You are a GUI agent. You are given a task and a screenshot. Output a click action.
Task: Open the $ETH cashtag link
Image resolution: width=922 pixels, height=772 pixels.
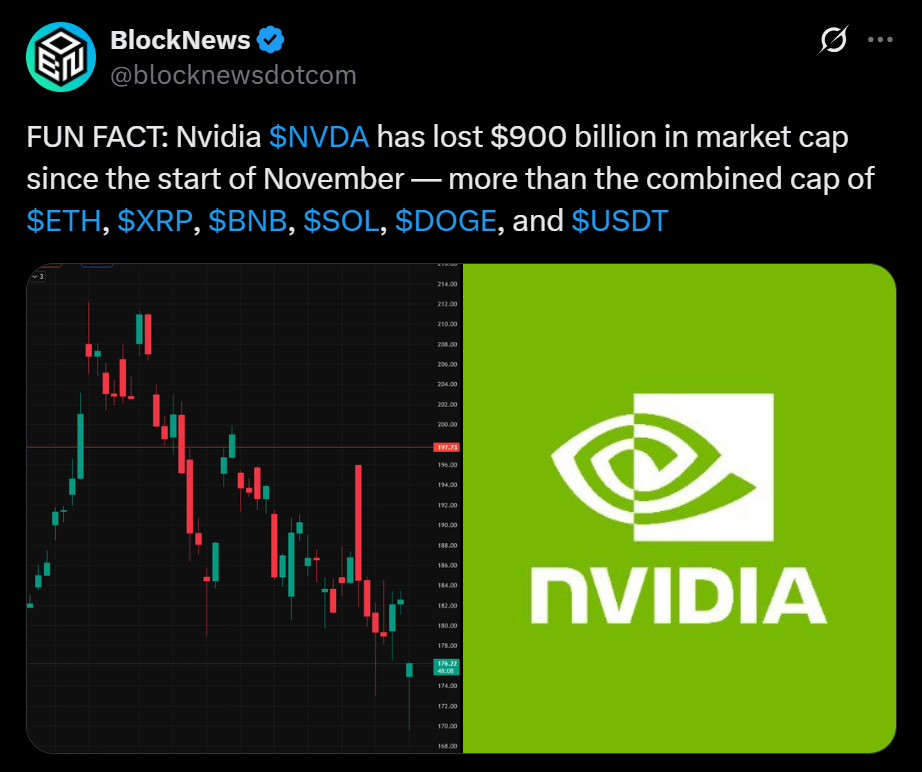65,220
